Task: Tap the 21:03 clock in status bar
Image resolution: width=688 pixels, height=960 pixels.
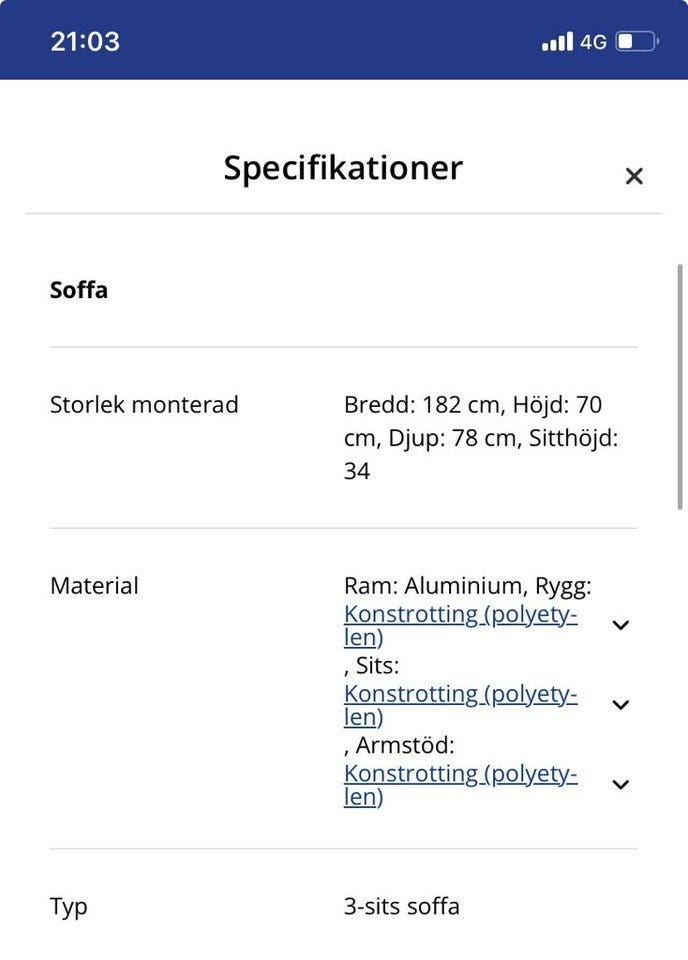Action: (x=85, y=41)
